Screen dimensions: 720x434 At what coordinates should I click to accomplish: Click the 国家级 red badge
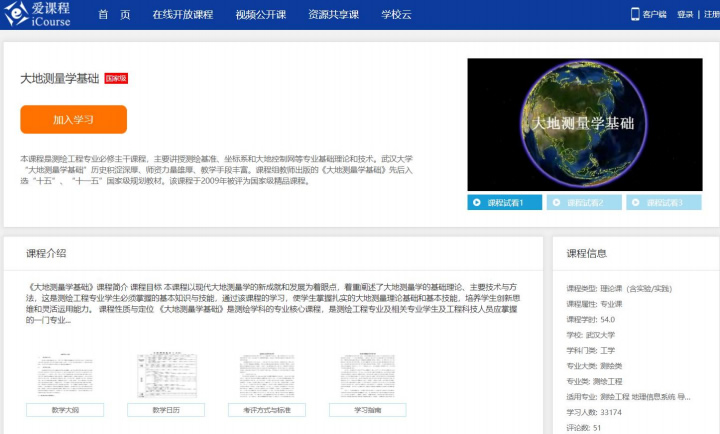click(116, 78)
